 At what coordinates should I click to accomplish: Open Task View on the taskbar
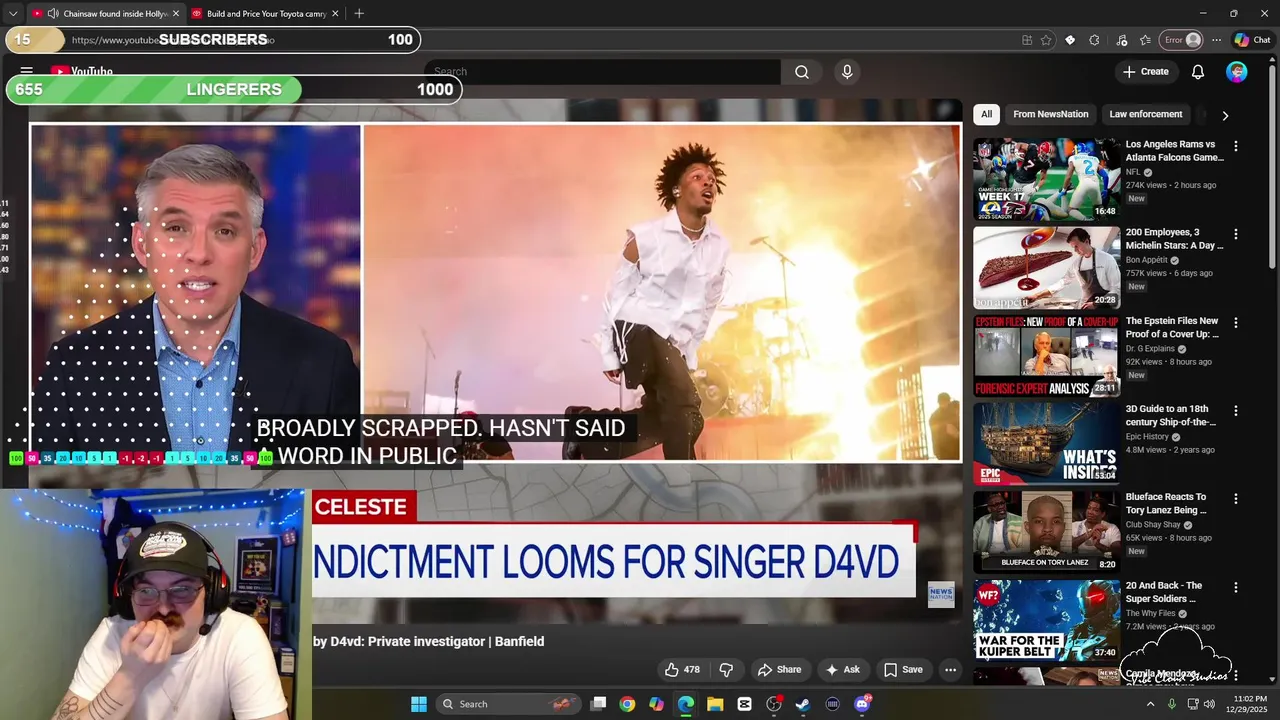click(x=598, y=704)
